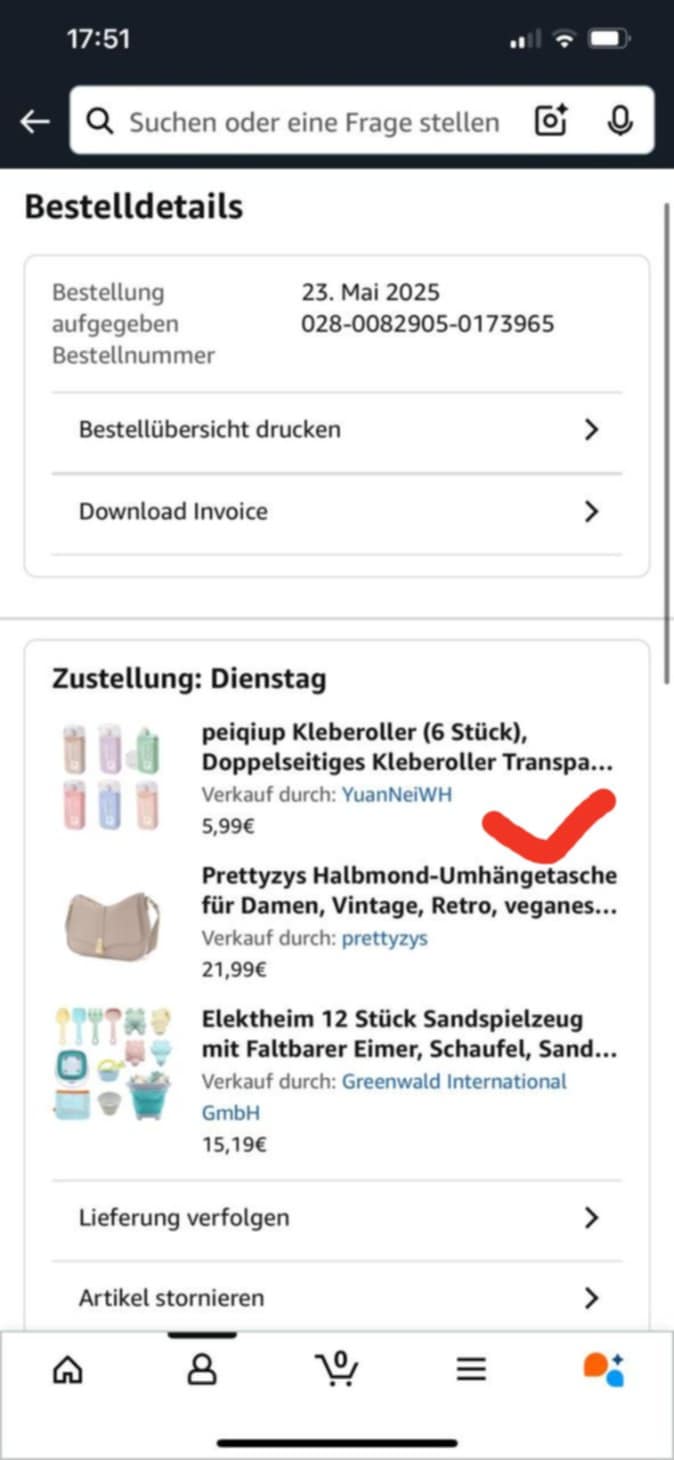Image resolution: width=674 pixels, height=1460 pixels.
Task: Open seller link prettyzys
Action: (x=385, y=939)
